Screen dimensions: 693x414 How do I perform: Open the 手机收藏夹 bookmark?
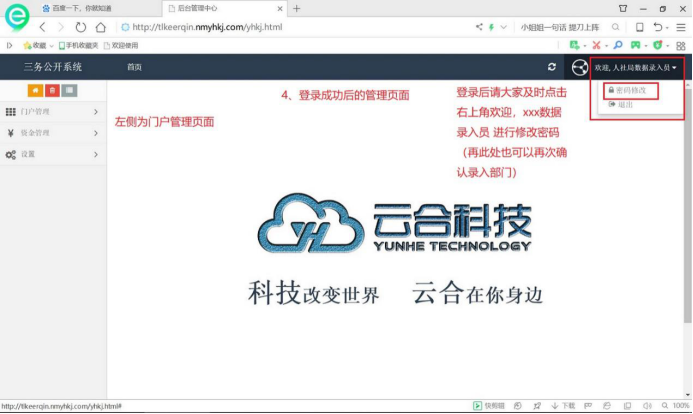79,45
